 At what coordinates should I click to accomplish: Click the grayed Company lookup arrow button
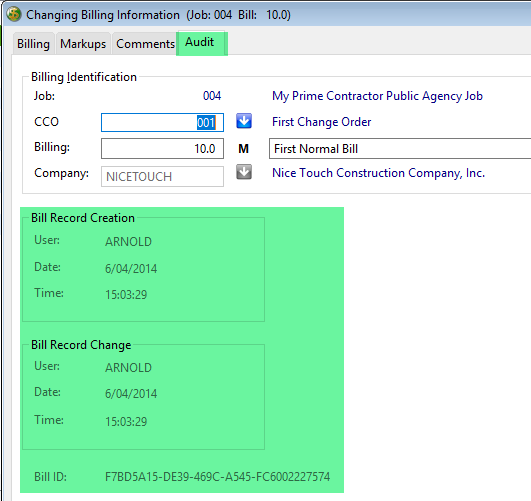tap(244, 172)
